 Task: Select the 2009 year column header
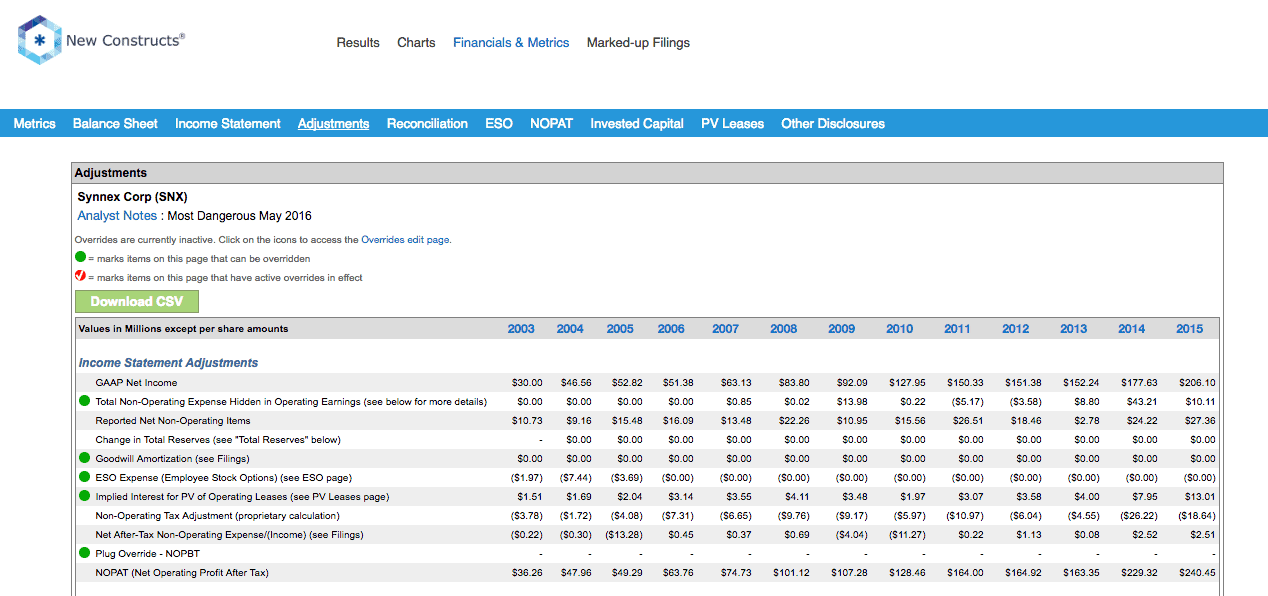pyautogui.click(x=842, y=329)
